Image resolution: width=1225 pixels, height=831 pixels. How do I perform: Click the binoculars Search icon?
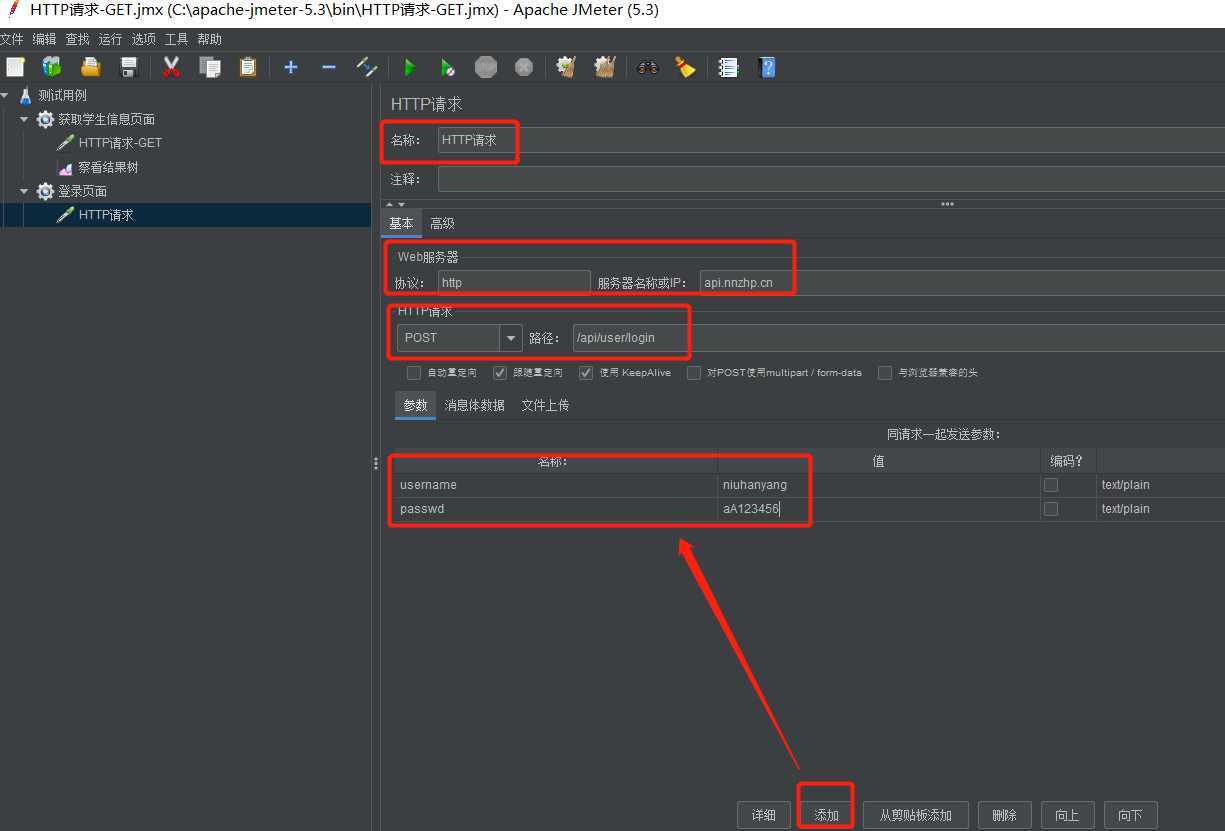click(x=648, y=68)
